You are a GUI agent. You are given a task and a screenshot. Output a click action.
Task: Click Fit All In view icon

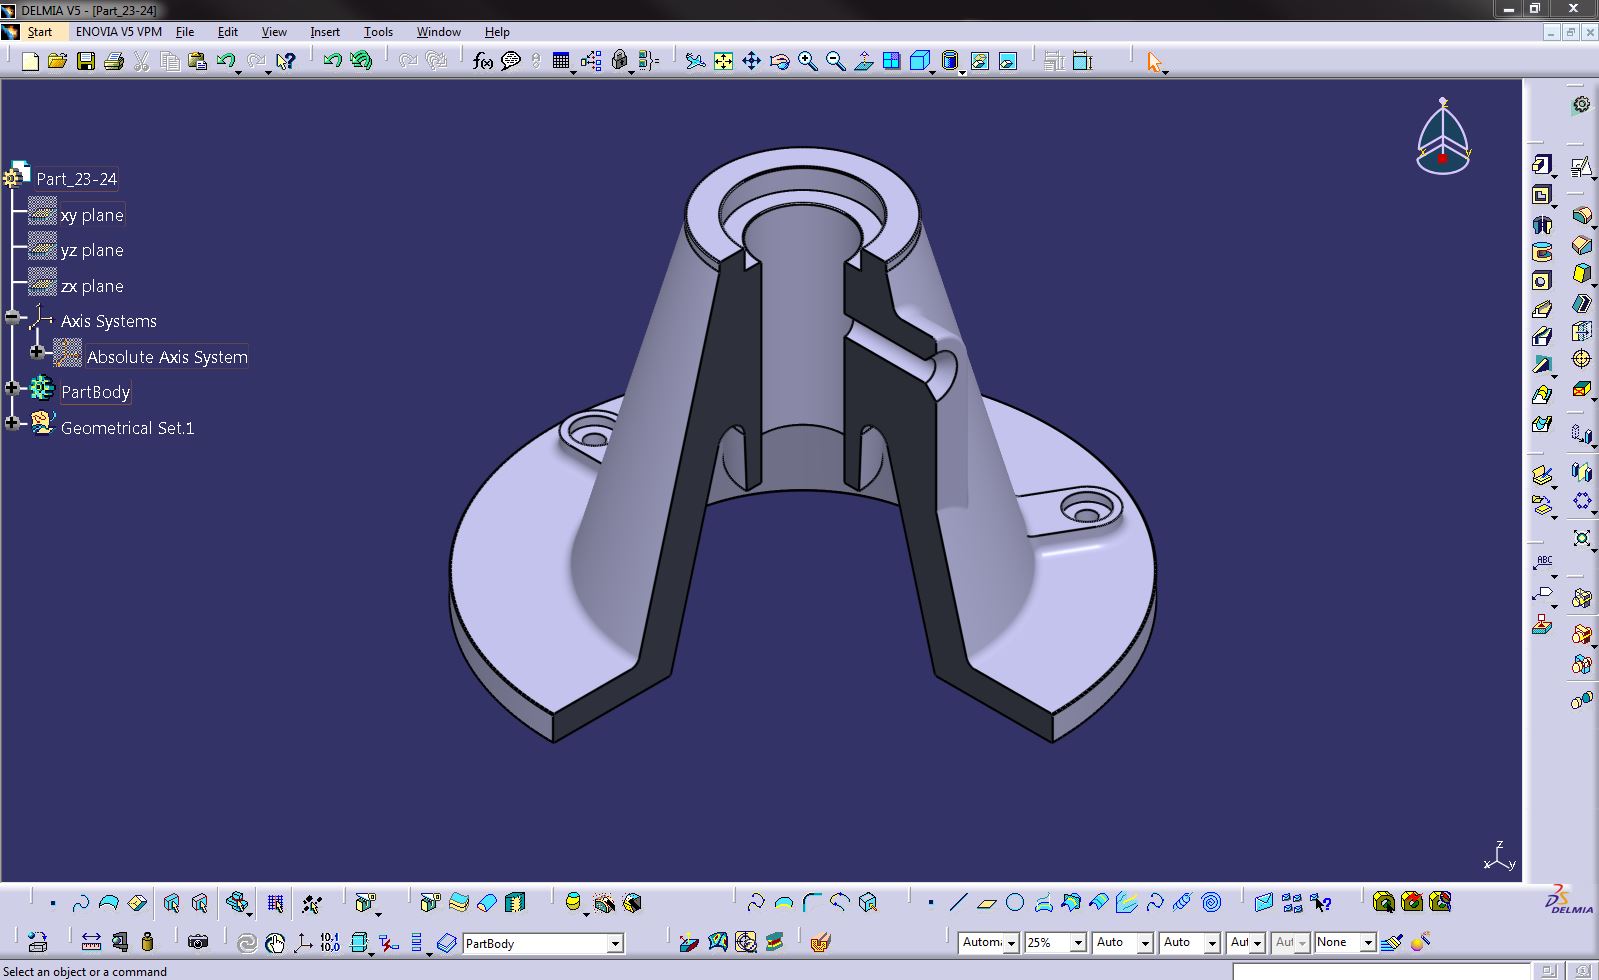tap(723, 62)
